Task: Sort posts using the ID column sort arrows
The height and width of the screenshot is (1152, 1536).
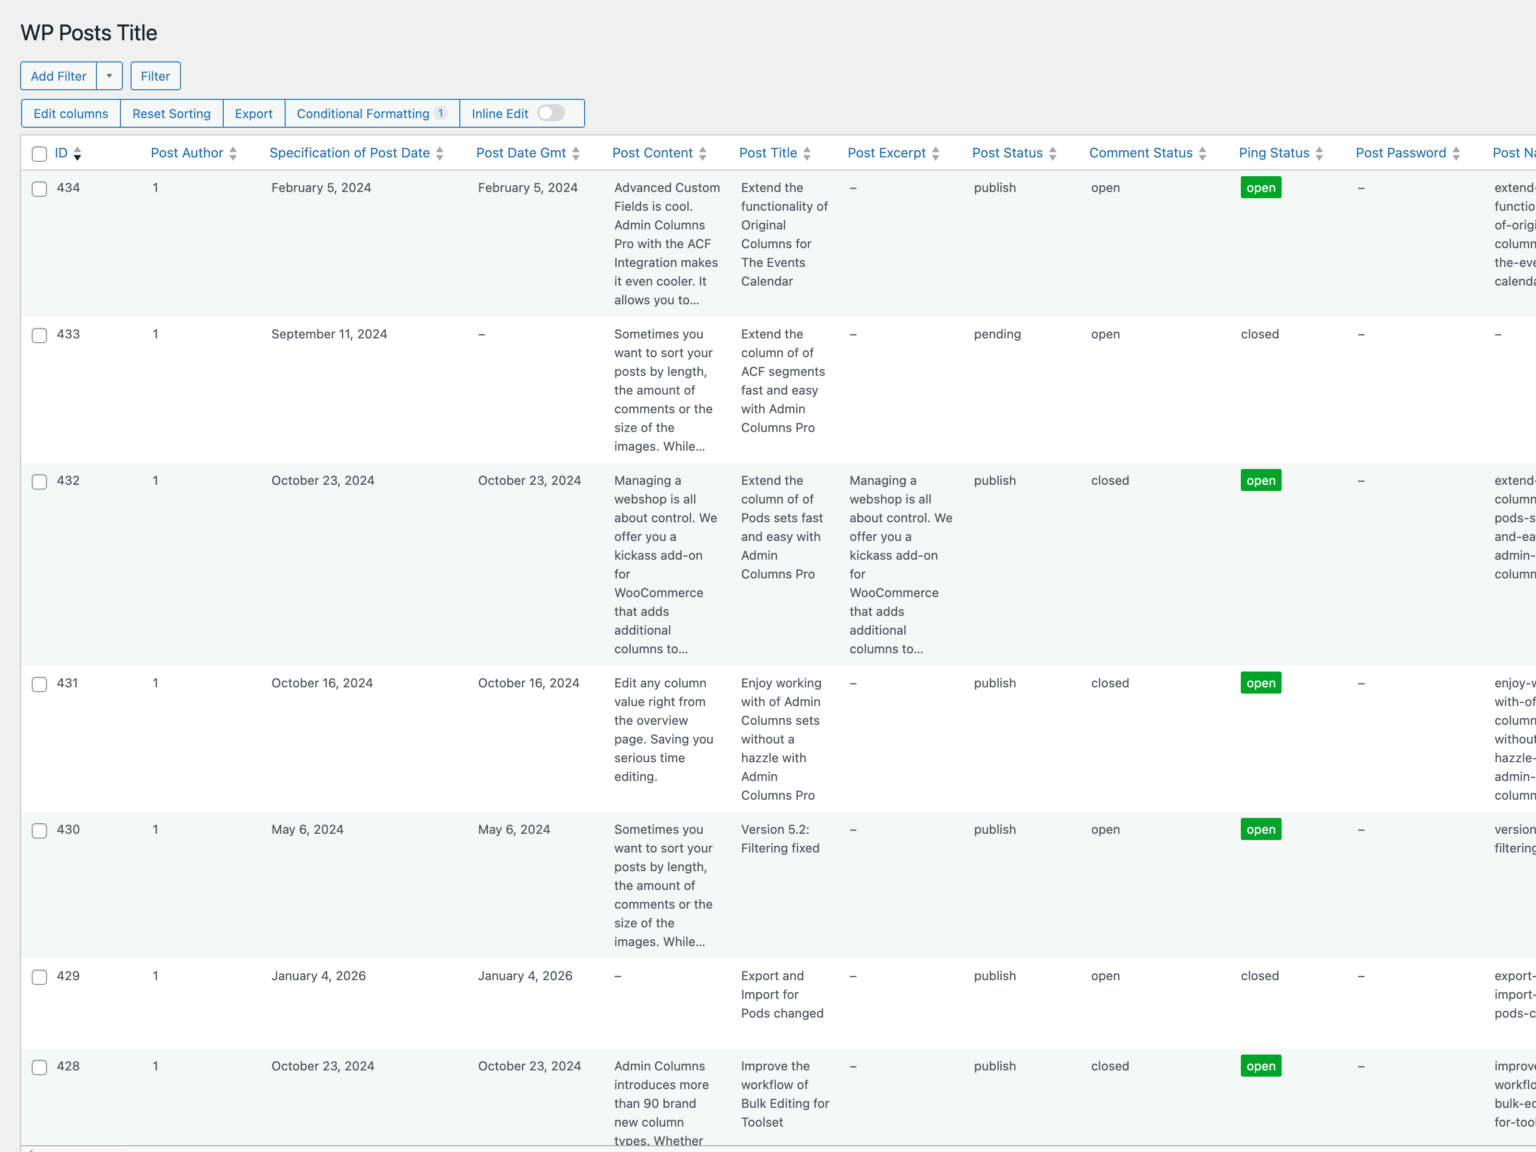Action: (x=78, y=153)
